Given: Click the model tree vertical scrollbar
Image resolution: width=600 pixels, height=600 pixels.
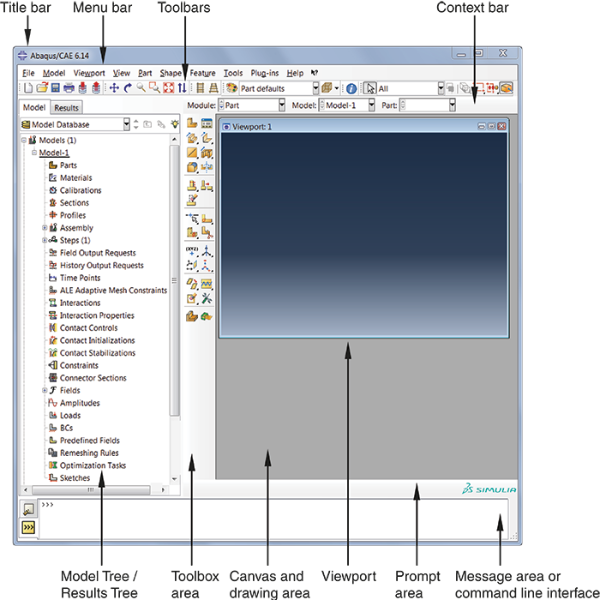Looking at the screenshot, I should [x=174, y=281].
